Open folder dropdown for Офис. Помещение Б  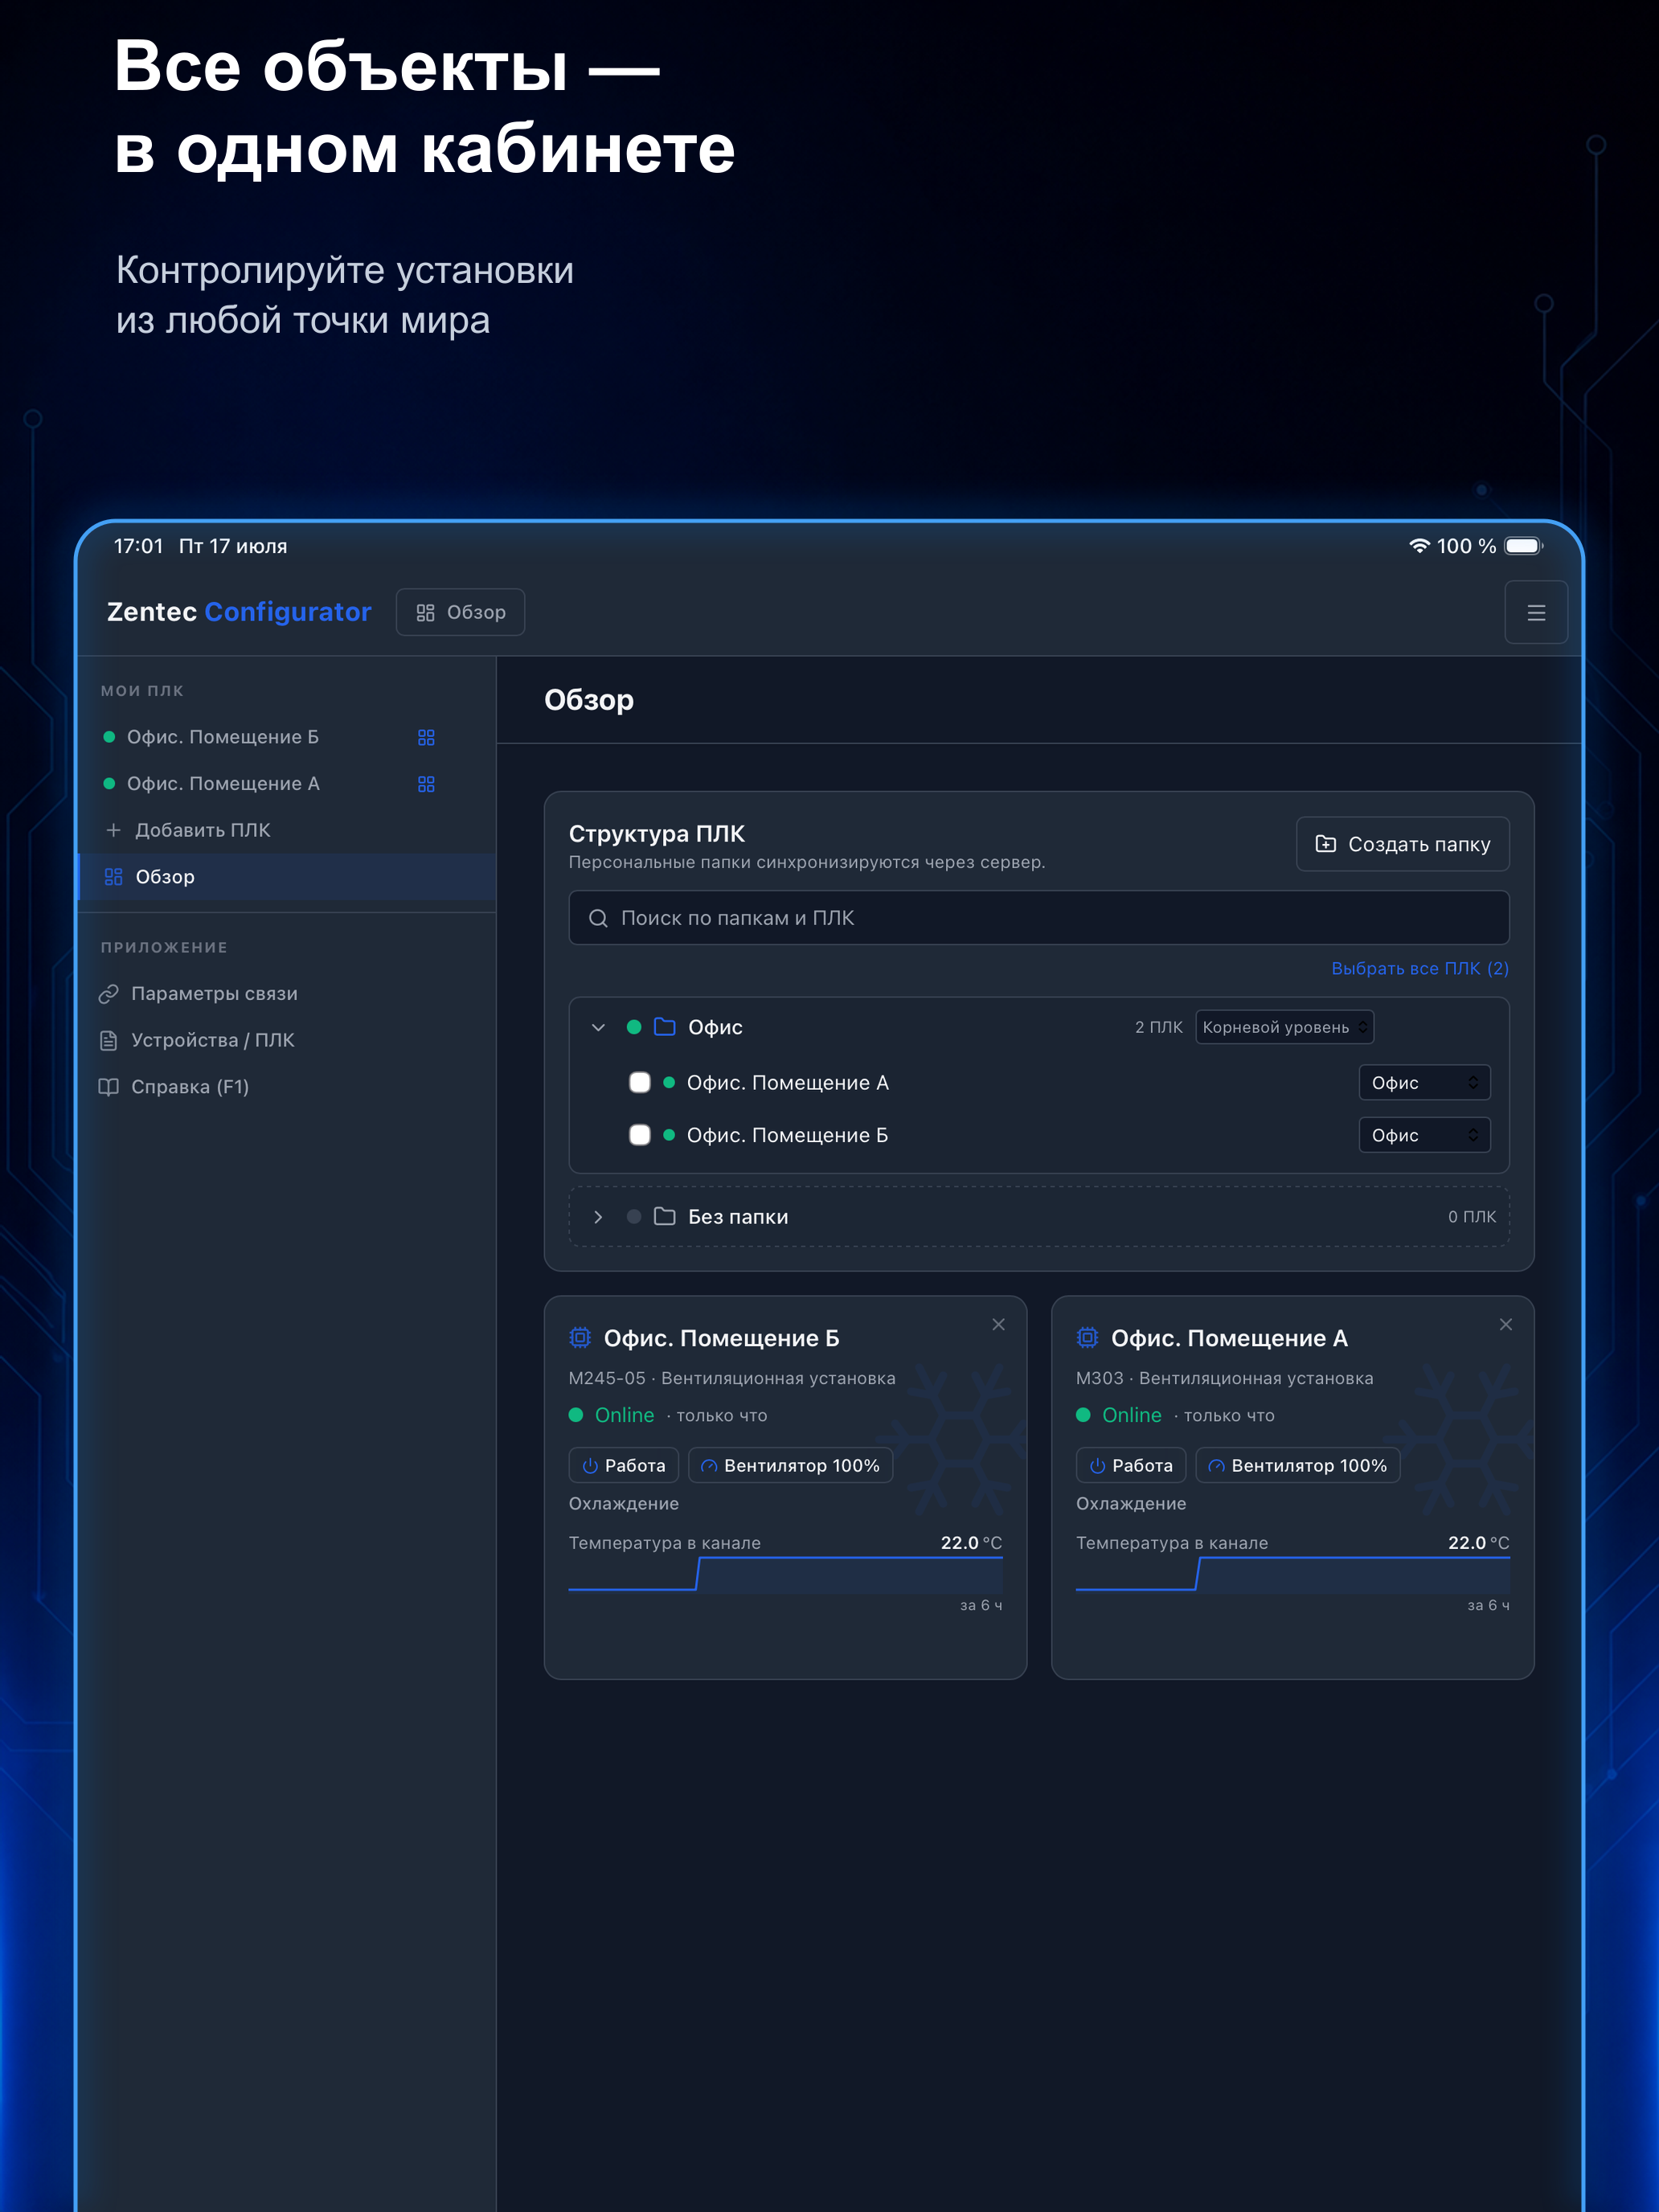point(1424,1135)
